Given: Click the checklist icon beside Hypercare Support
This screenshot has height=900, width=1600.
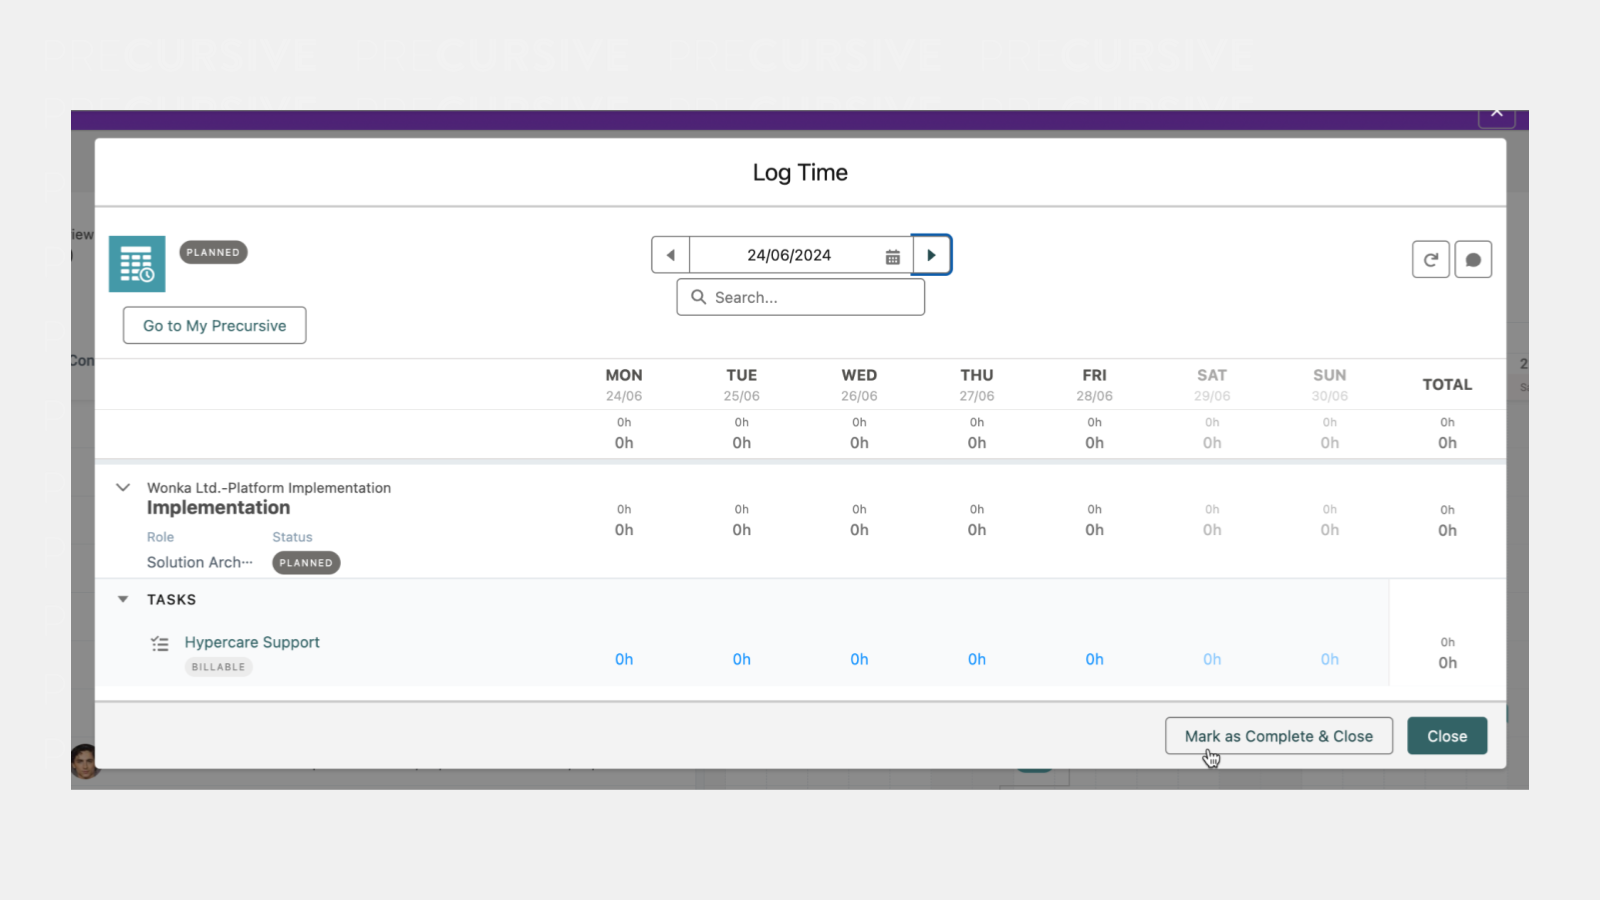Looking at the screenshot, I should 159,643.
